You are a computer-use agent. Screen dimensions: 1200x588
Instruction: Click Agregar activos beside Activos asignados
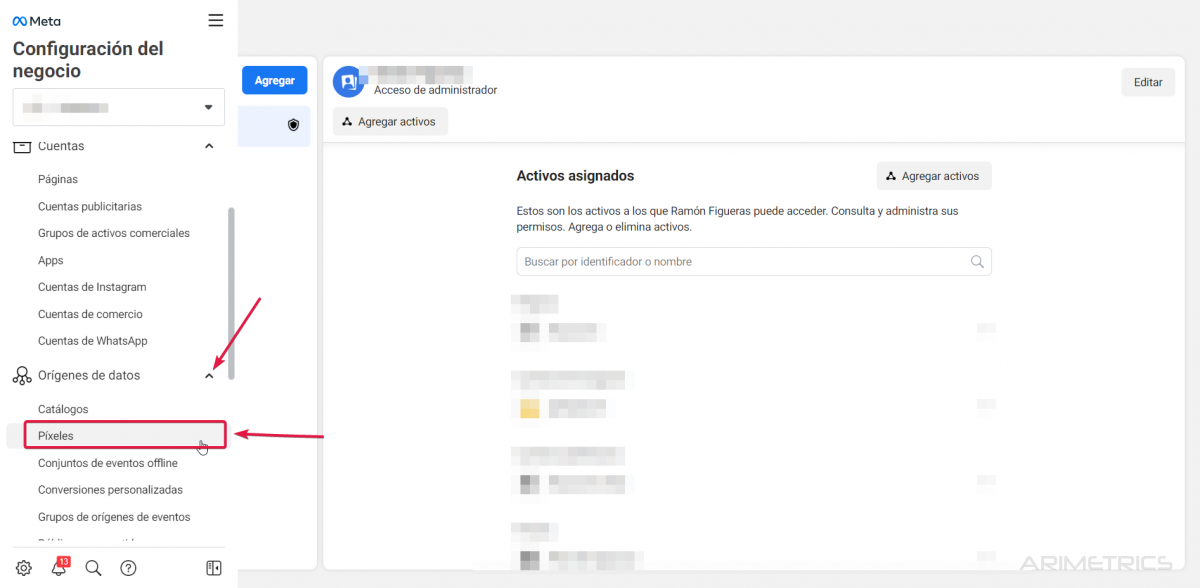click(x=934, y=176)
